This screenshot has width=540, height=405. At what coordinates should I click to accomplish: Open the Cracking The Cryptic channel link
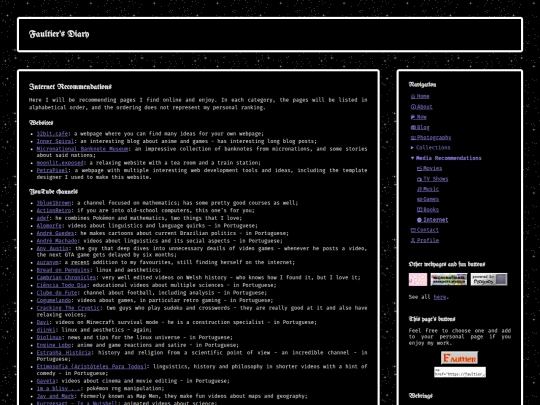[x=68, y=308]
